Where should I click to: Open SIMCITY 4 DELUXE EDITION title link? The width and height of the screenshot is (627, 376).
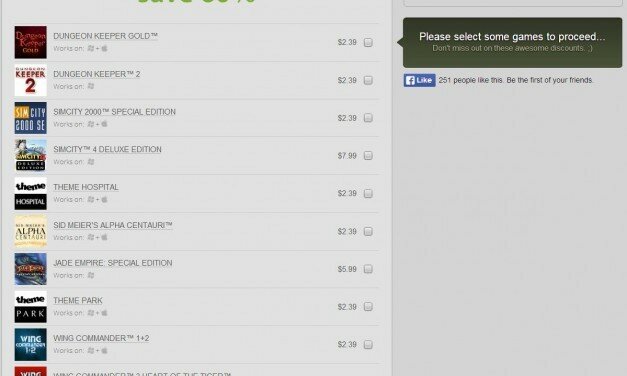[x=108, y=150]
